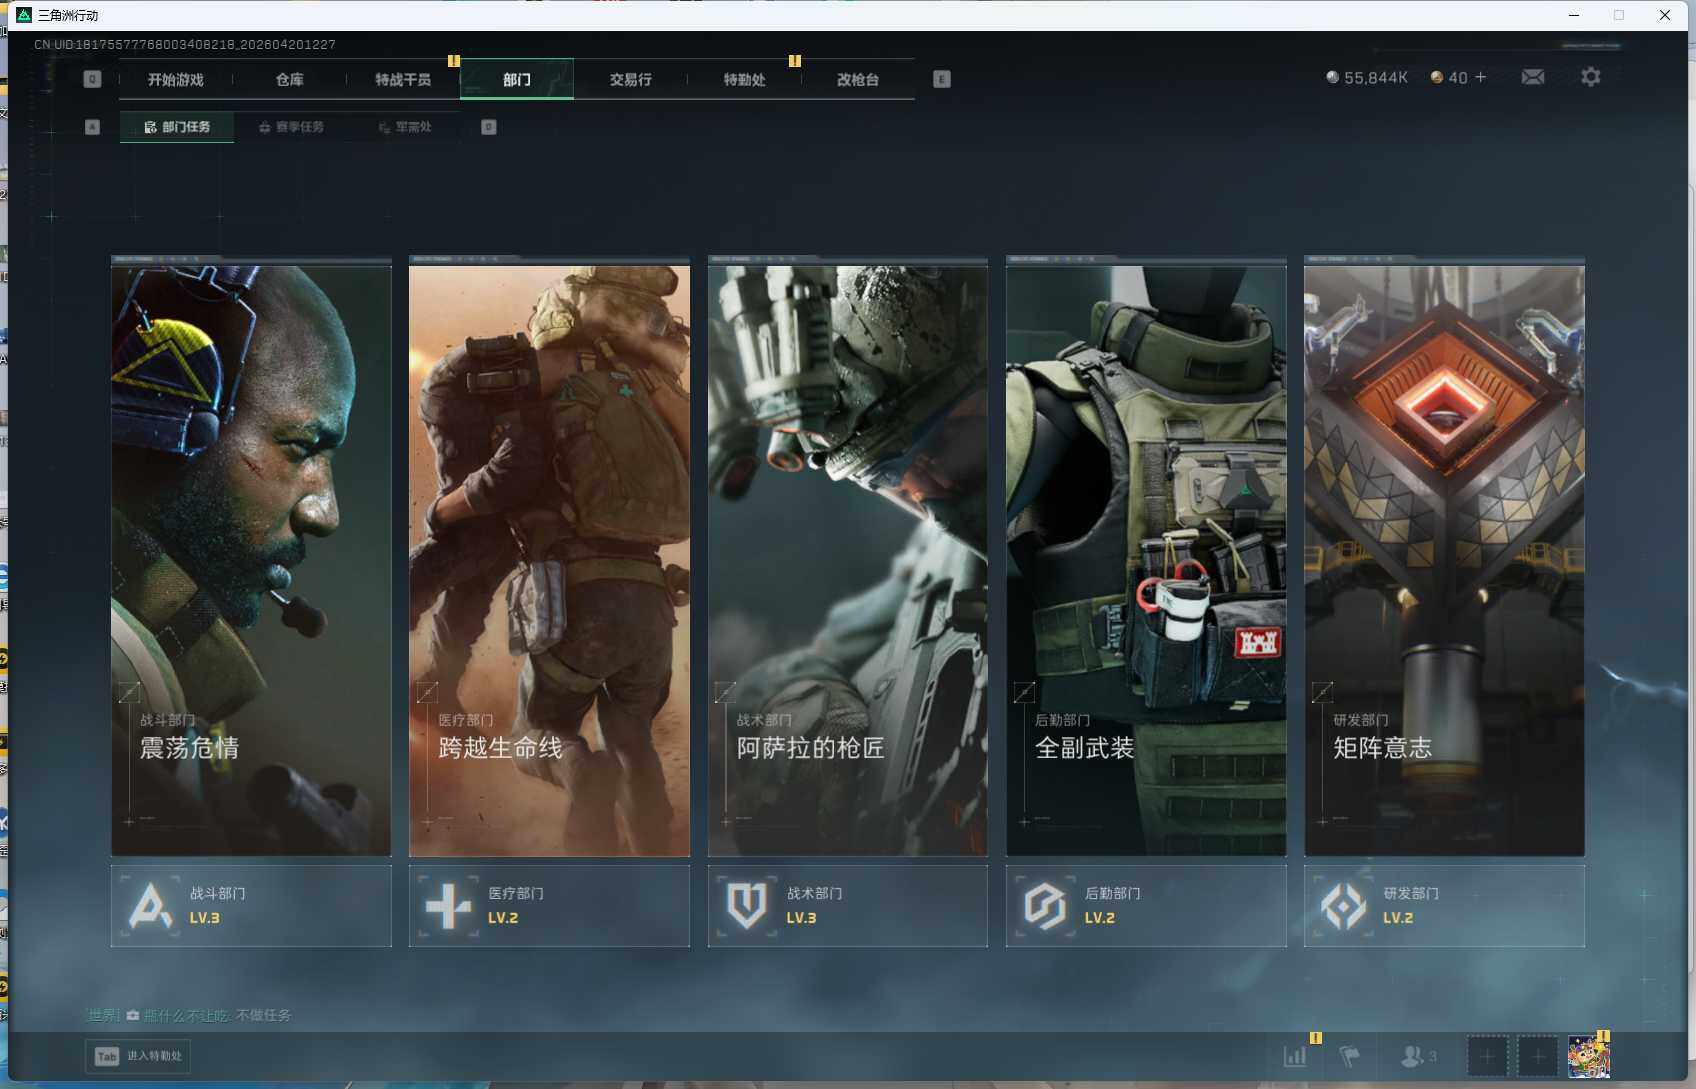Image resolution: width=1696 pixels, height=1089 pixels.
Task: Click the small icon above 医疗部门 on 跨越生命线 card
Action: [x=427, y=692]
